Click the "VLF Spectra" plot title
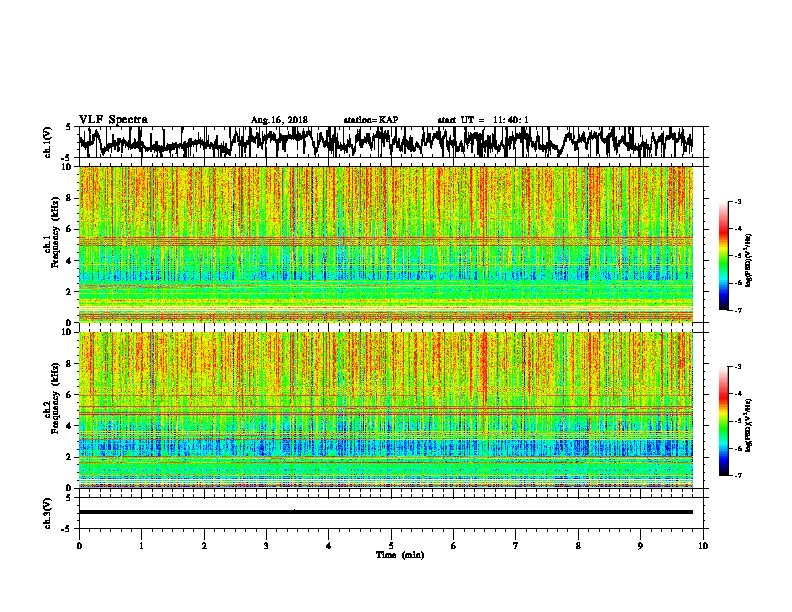The image size is (792, 612). (x=113, y=120)
